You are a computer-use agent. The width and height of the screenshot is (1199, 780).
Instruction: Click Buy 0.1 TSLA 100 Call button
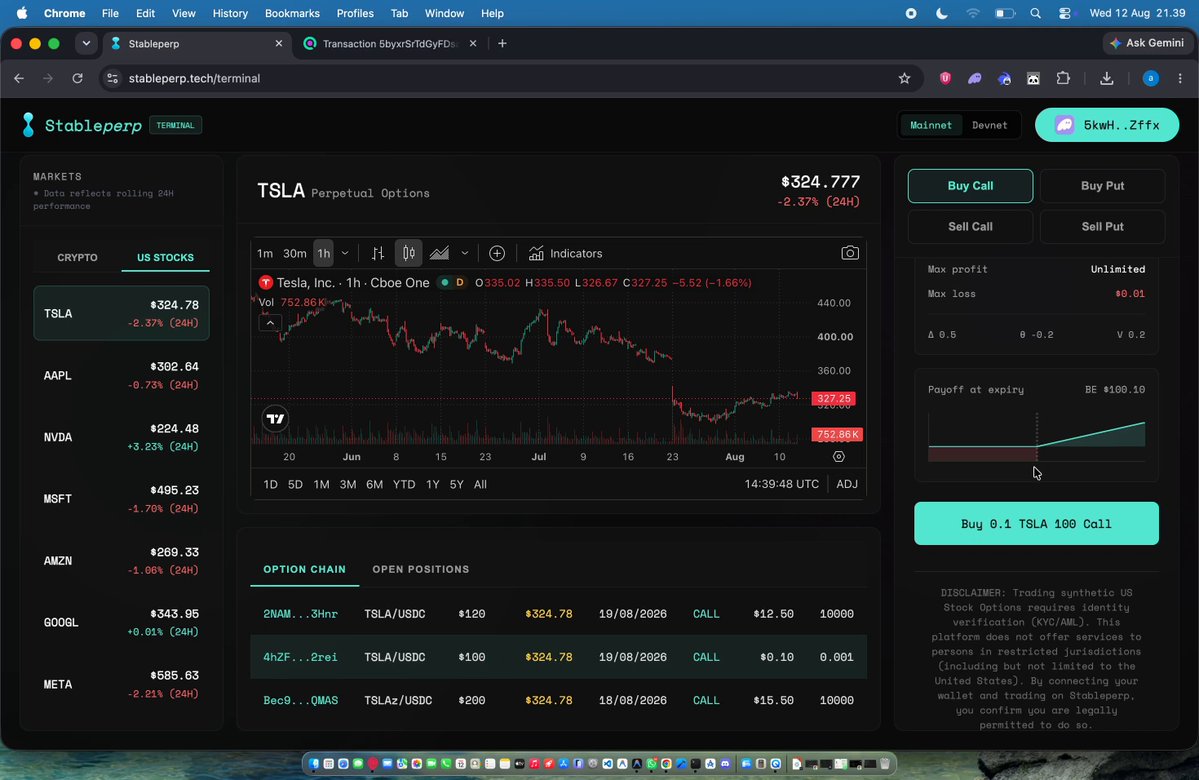(x=1036, y=524)
